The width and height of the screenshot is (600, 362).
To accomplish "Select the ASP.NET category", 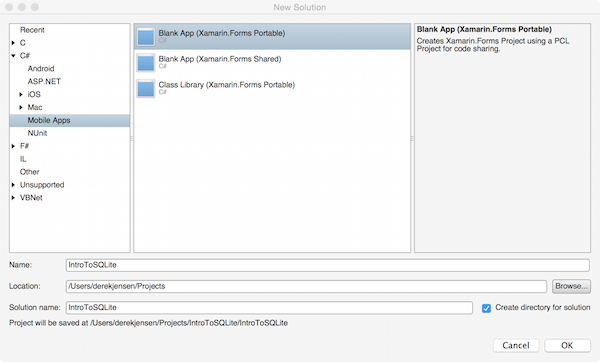I will pyautogui.click(x=44, y=82).
